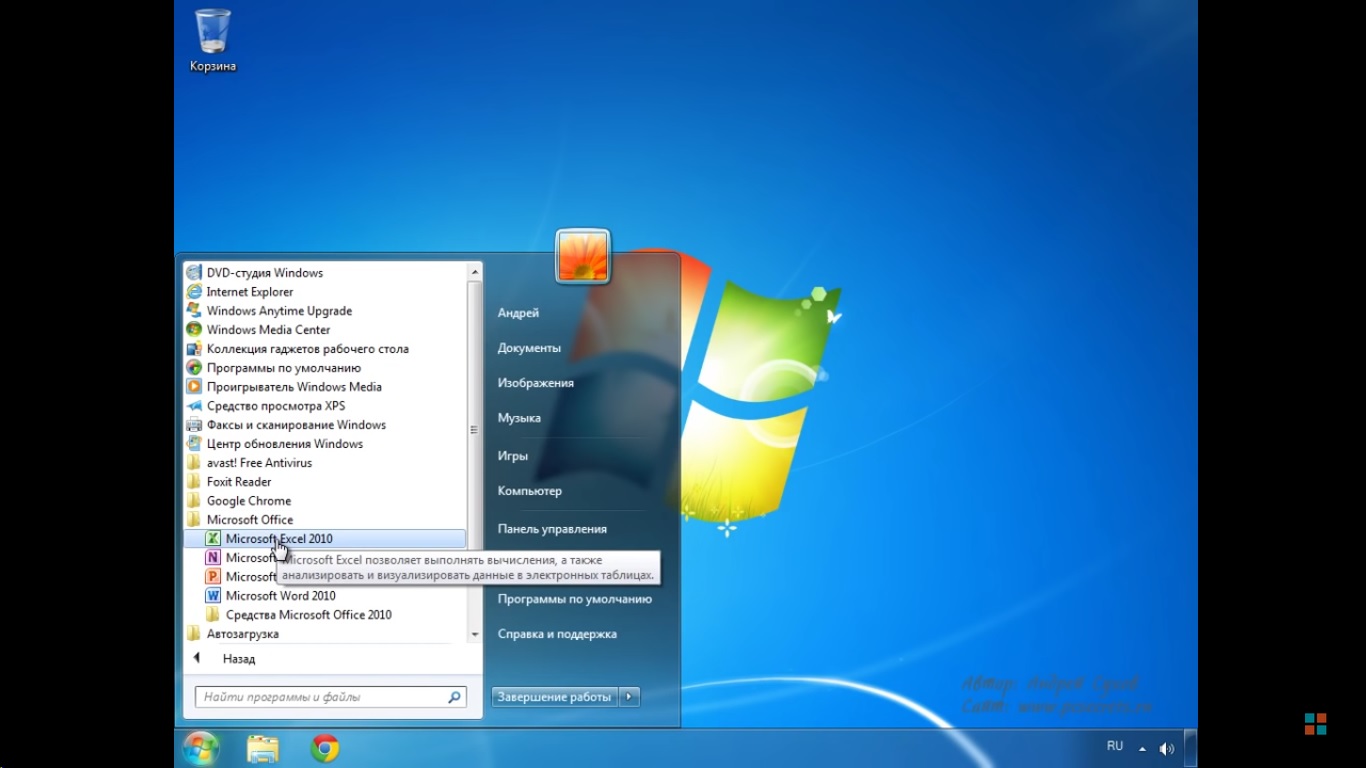
Task: Open the volume control in the tray
Action: pos(1166,746)
